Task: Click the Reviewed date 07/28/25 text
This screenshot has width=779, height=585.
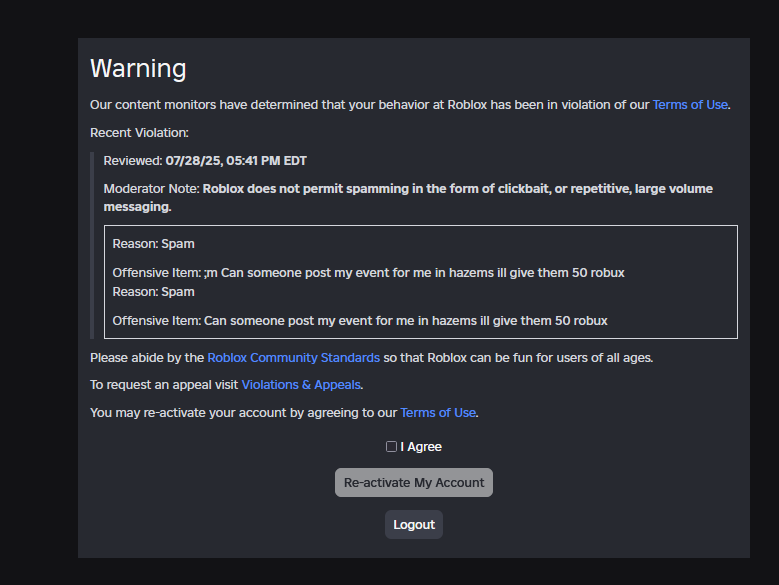Action: pyautogui.click(x=236, y=160)
